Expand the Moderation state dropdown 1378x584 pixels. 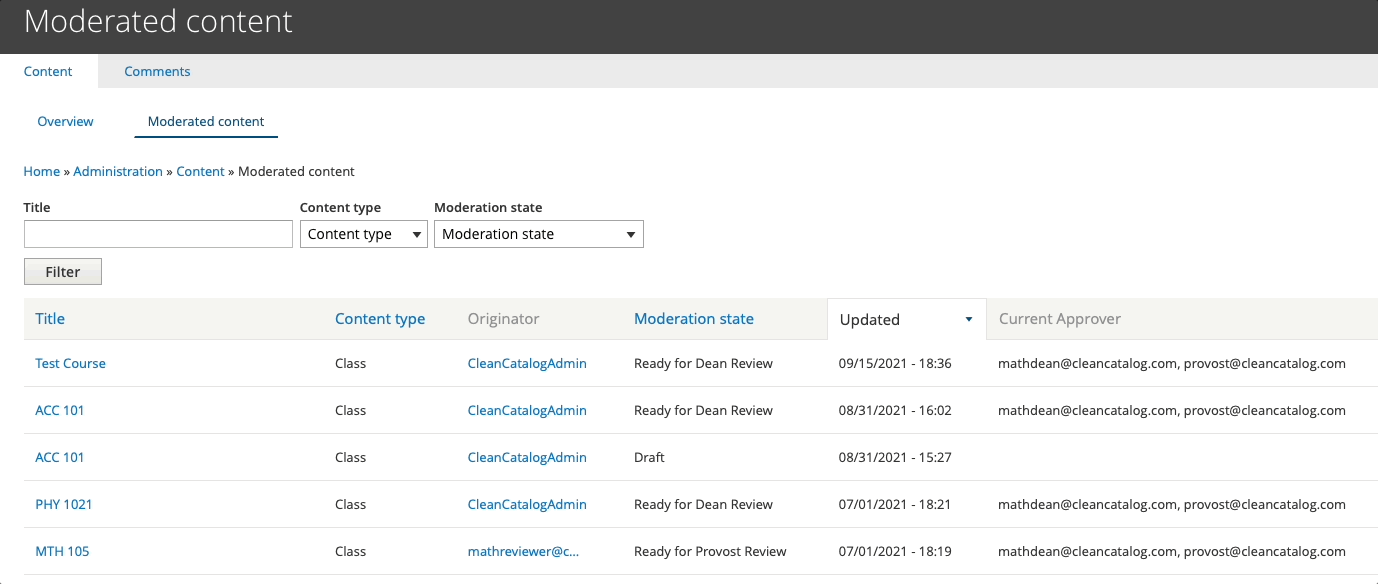click(538, 234)
